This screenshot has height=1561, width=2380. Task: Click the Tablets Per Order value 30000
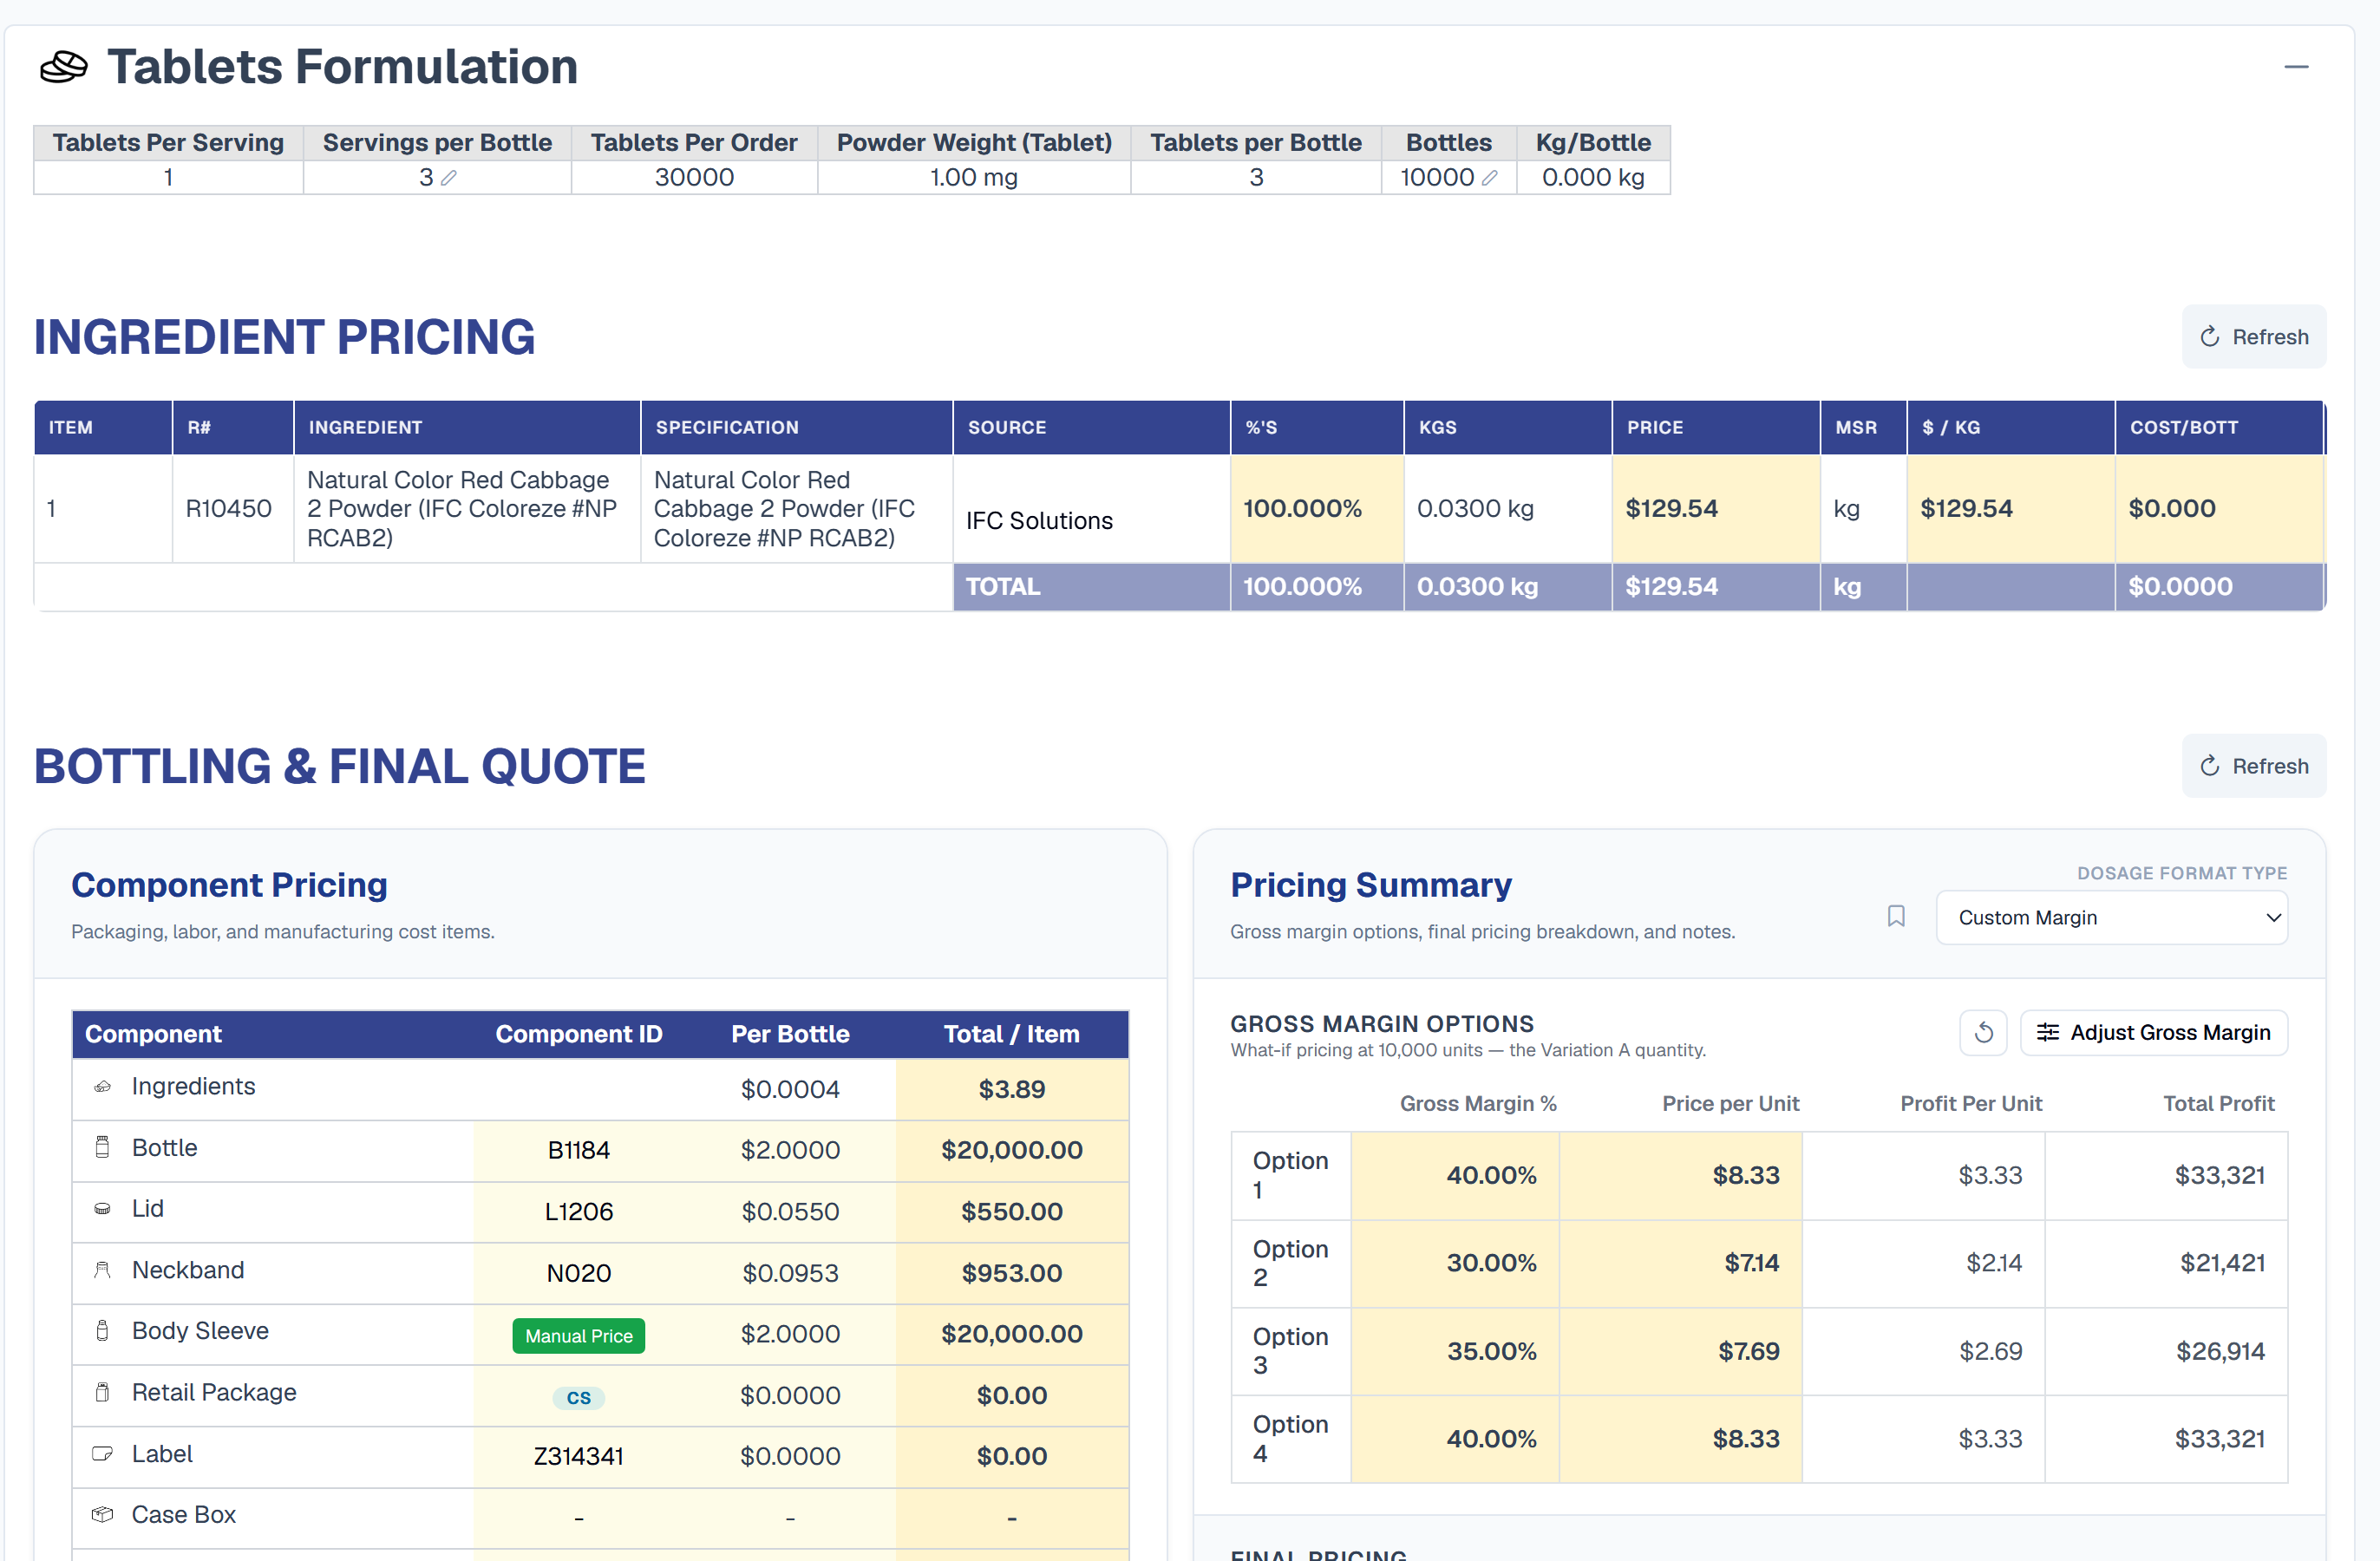tap(694, 178)
